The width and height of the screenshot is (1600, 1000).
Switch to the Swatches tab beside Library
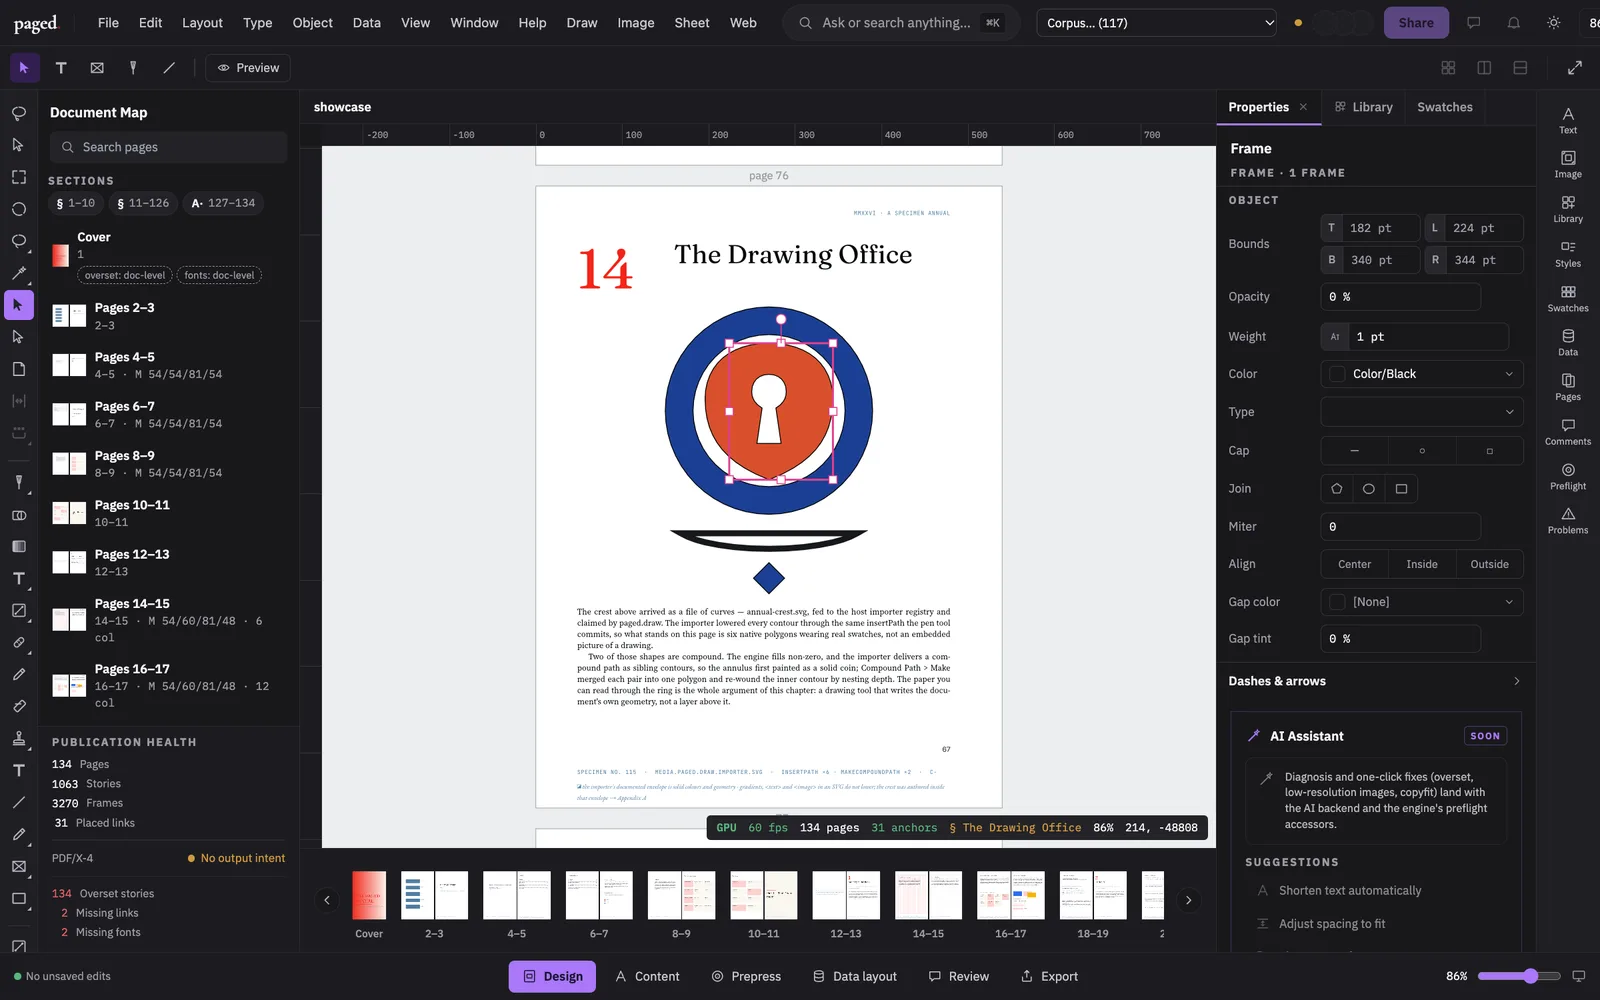(1444, 107)
